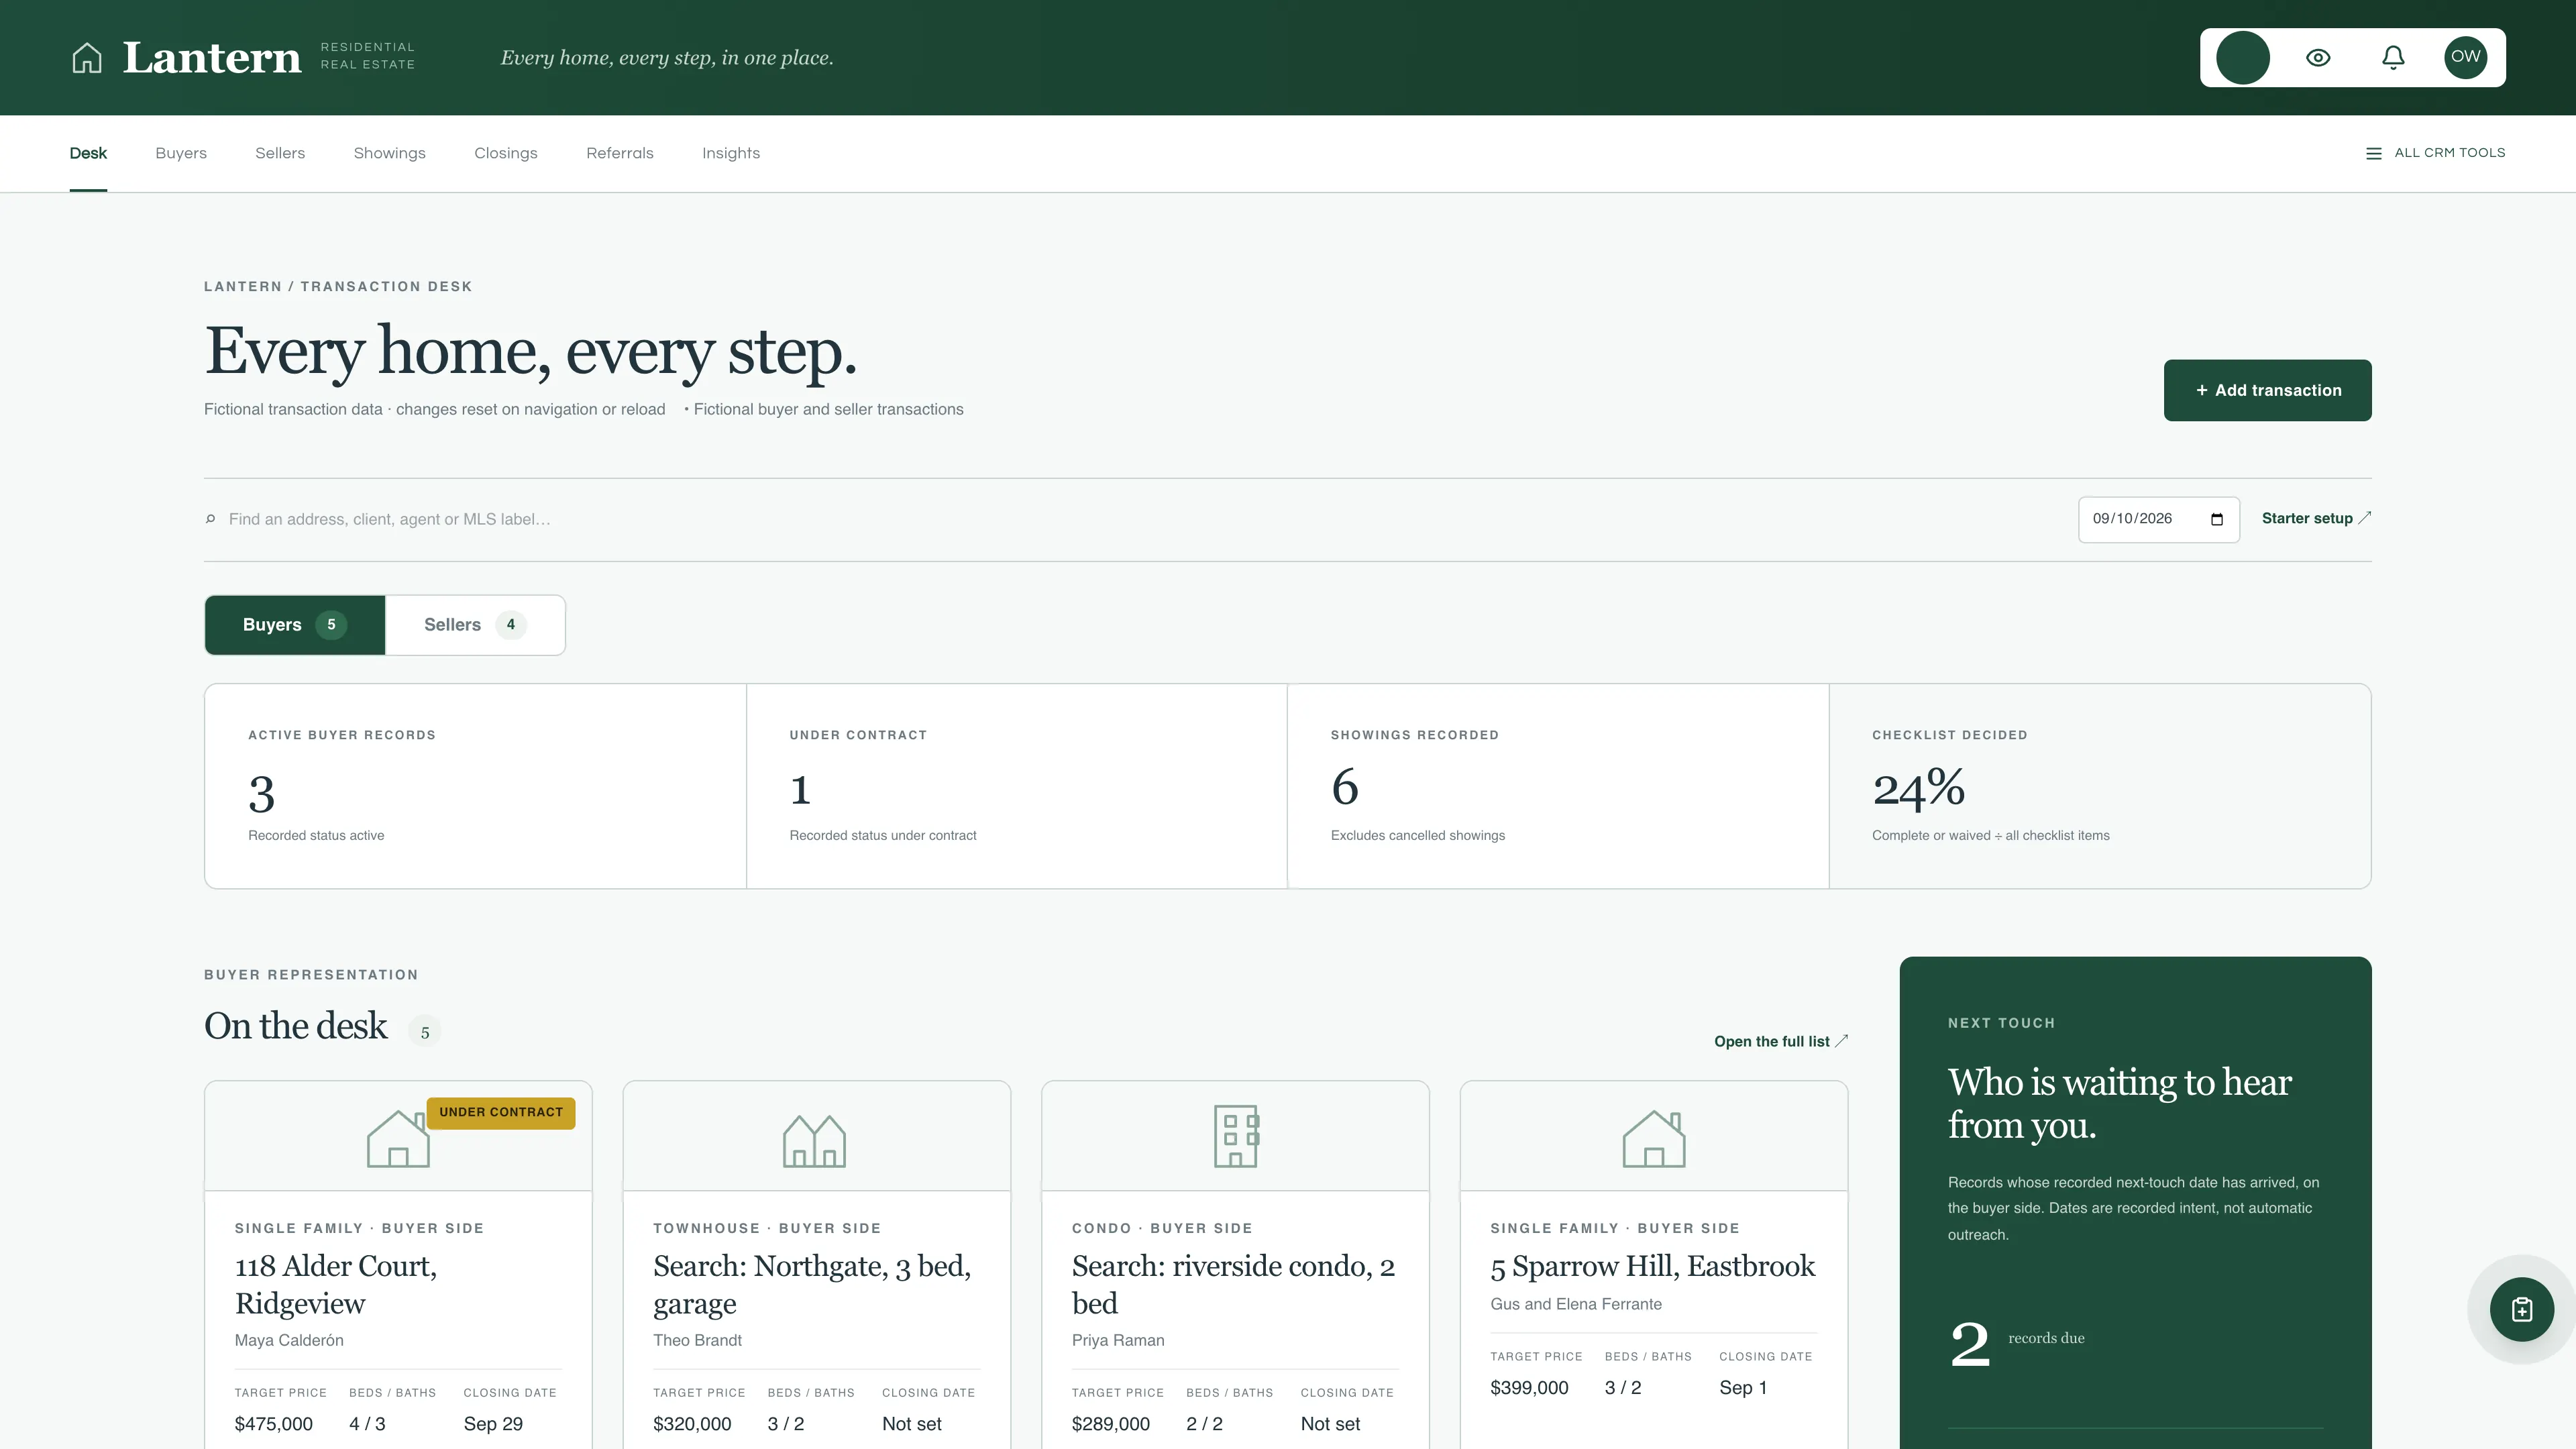This screenshot has height=1449, width=2576.
Task: Open the full list link
Action: point(1781,1041)
